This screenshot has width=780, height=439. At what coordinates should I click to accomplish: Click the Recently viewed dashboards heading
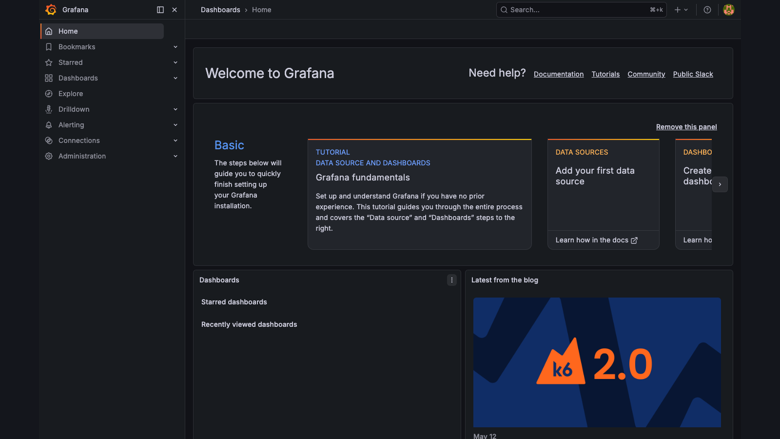pyautogui.click(x=249, y=324)
